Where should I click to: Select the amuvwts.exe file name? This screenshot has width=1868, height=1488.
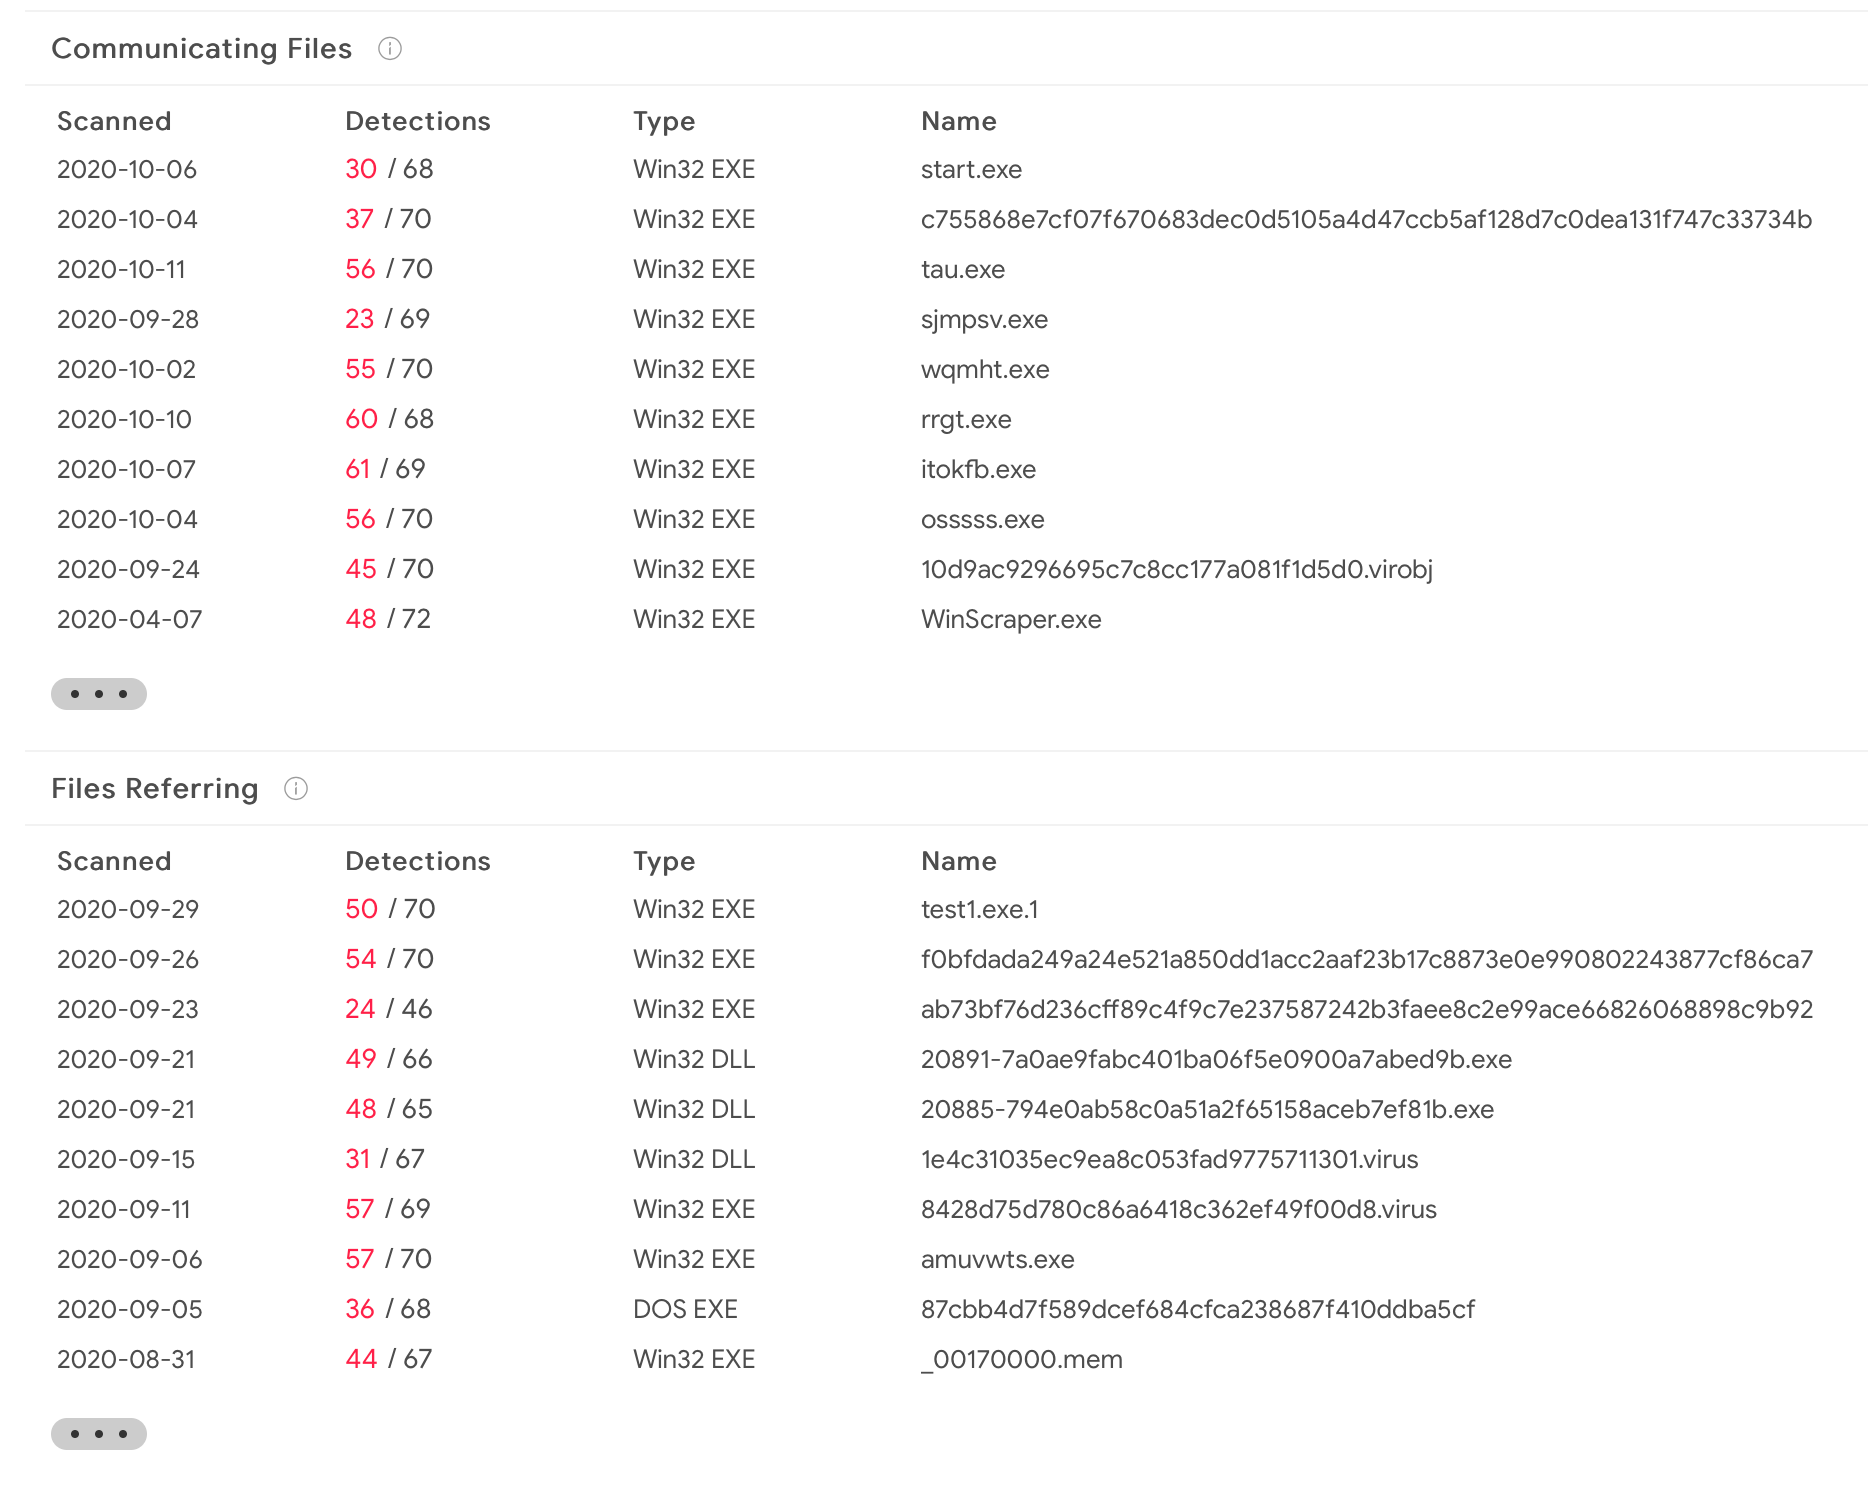click(997, 1259)
